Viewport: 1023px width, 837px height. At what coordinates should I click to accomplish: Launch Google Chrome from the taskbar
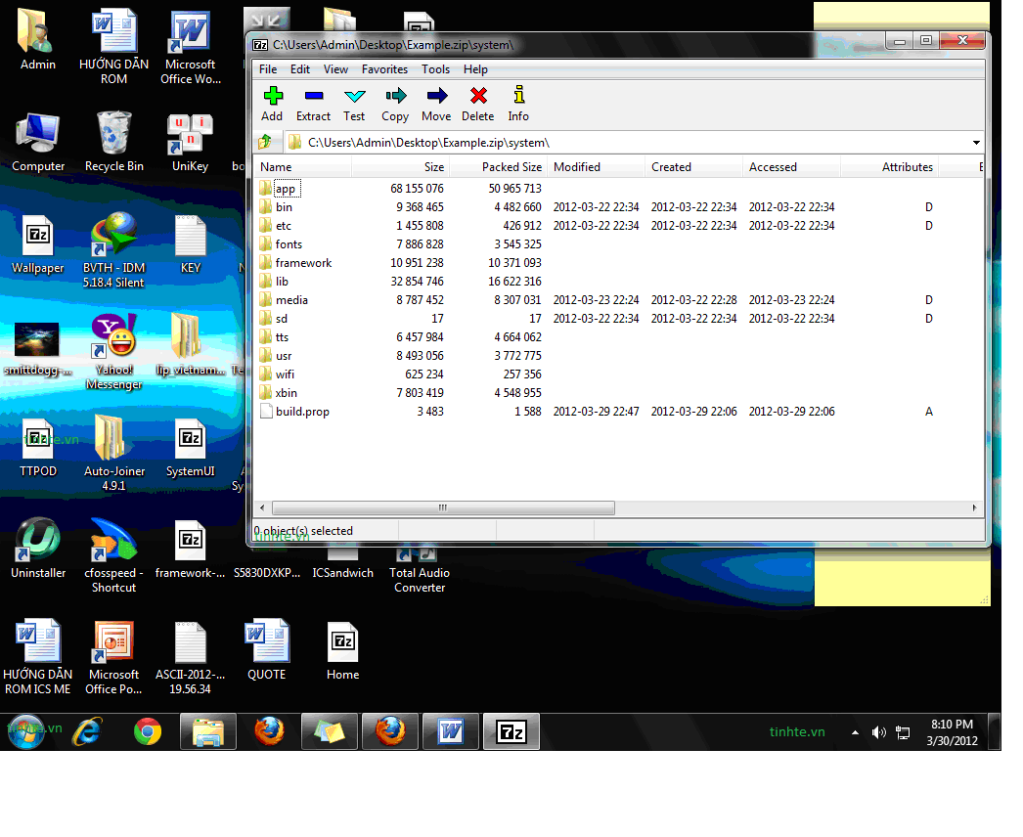click(x=147, y=733)
